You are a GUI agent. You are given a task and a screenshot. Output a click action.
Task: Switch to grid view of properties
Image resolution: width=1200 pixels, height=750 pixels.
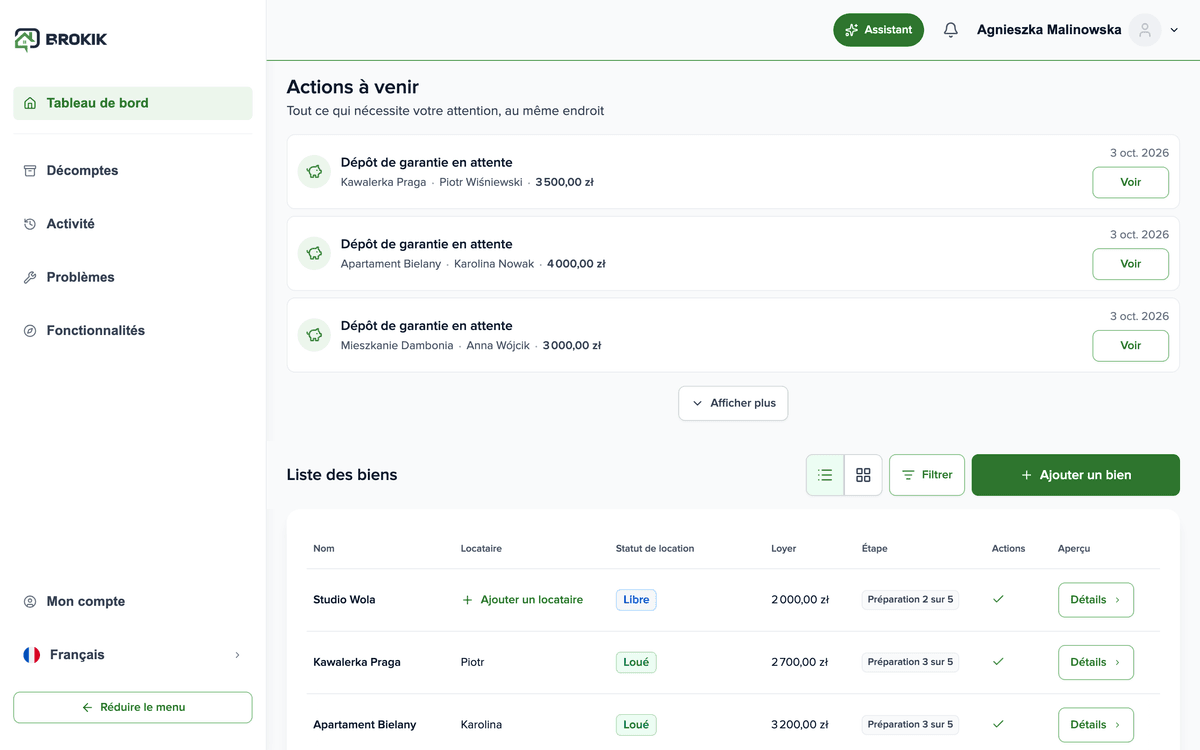point(863,475)
